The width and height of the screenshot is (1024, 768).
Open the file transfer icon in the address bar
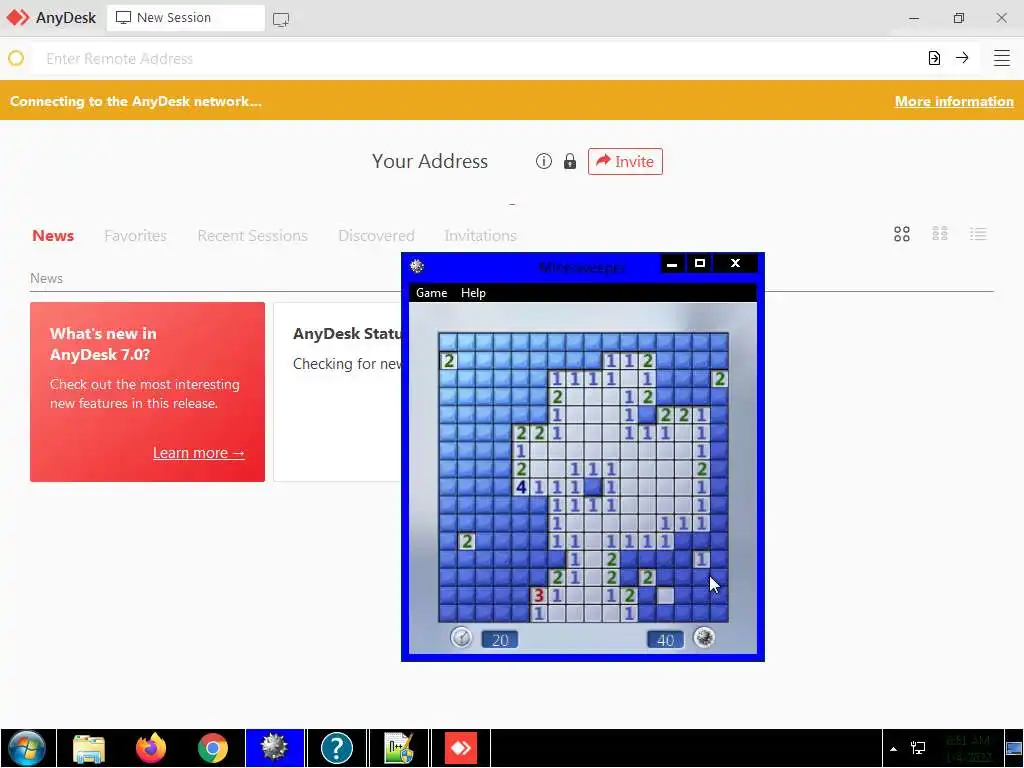point(935,58)
